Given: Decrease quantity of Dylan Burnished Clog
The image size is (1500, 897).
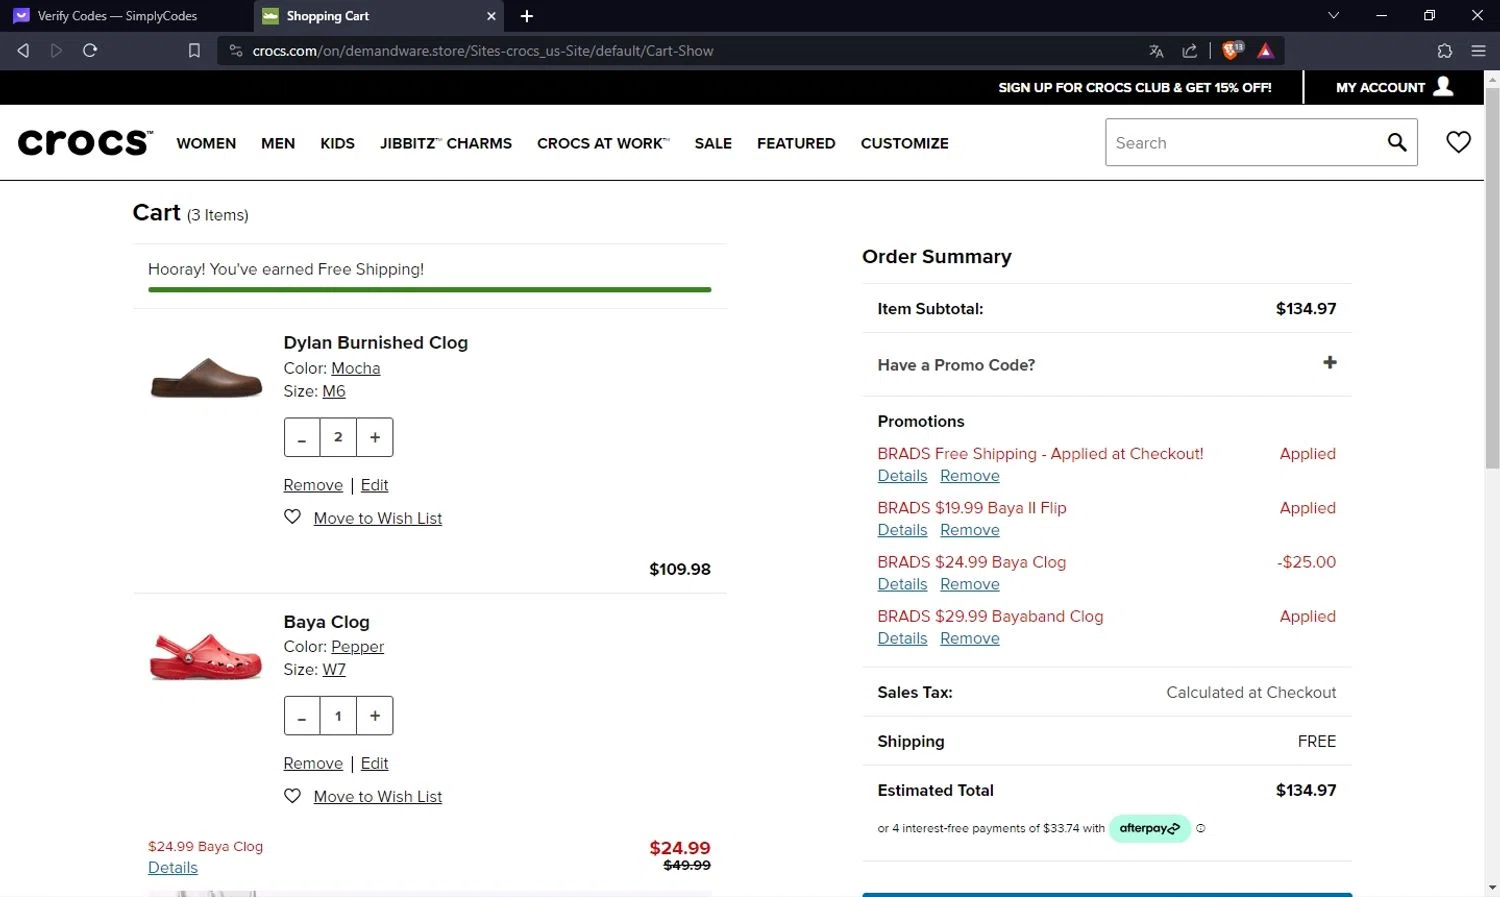Looking at the screenshot, I should [x=302, y=437].
